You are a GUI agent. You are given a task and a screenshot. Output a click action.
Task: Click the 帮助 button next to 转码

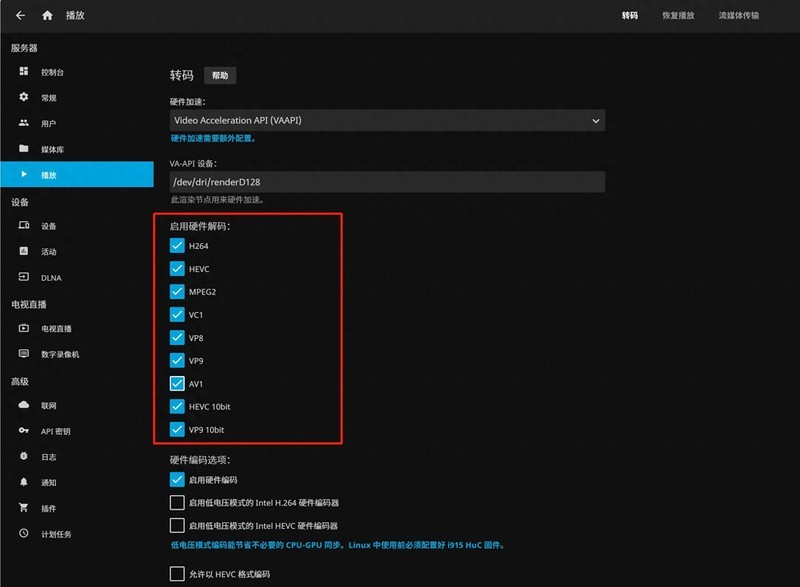[219, 75]
